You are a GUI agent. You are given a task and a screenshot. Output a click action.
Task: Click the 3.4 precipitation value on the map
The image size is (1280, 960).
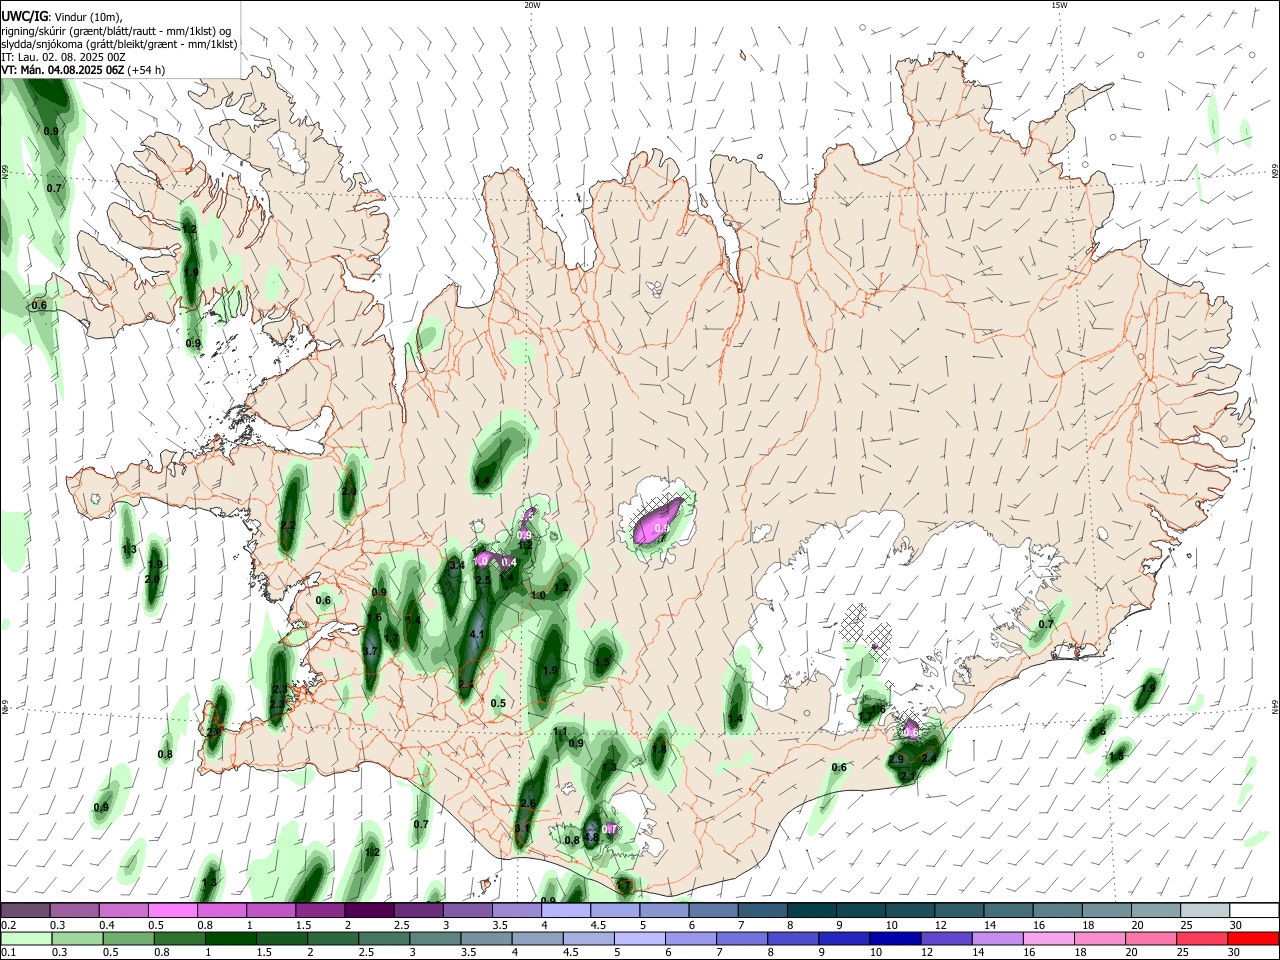click(x=457, y=566)
